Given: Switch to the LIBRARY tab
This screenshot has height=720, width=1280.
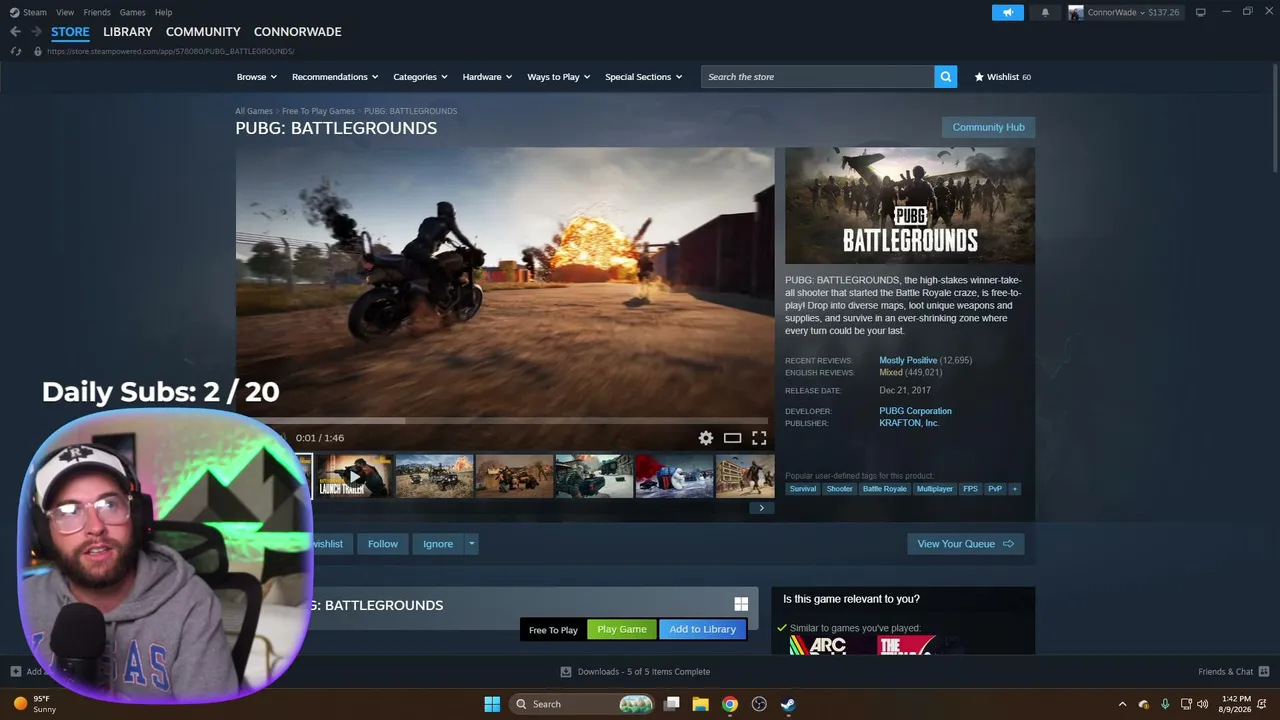Looking at the screenshot, I should coord(128,32).
